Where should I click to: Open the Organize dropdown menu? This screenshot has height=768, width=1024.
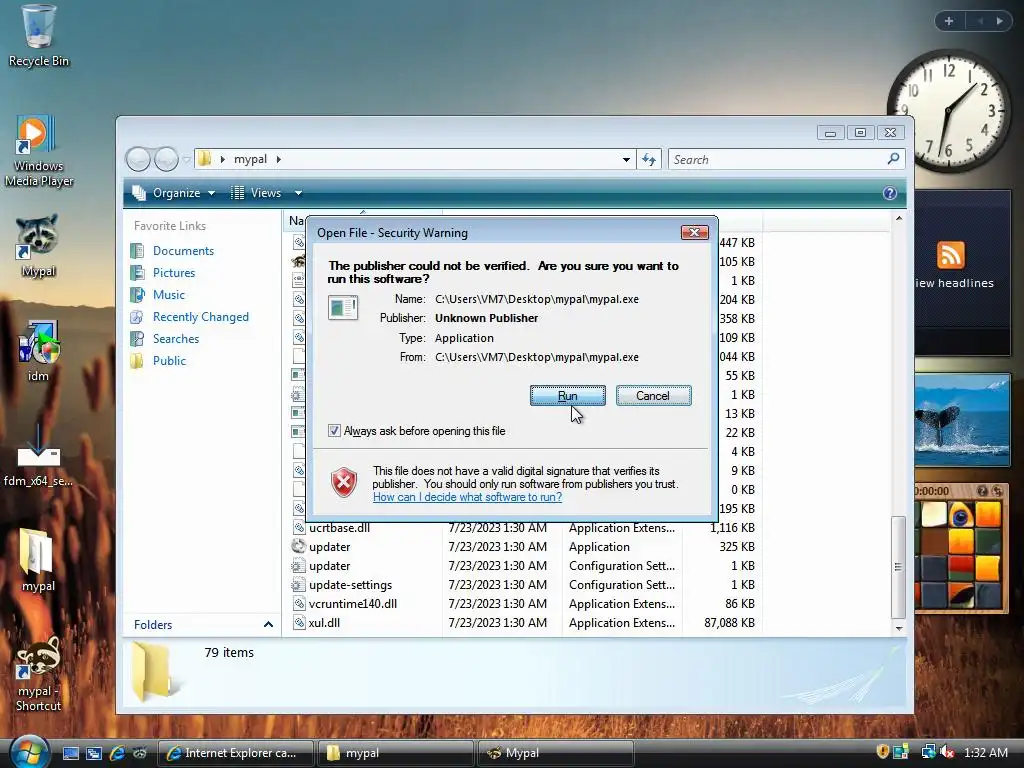pos(174,193)
